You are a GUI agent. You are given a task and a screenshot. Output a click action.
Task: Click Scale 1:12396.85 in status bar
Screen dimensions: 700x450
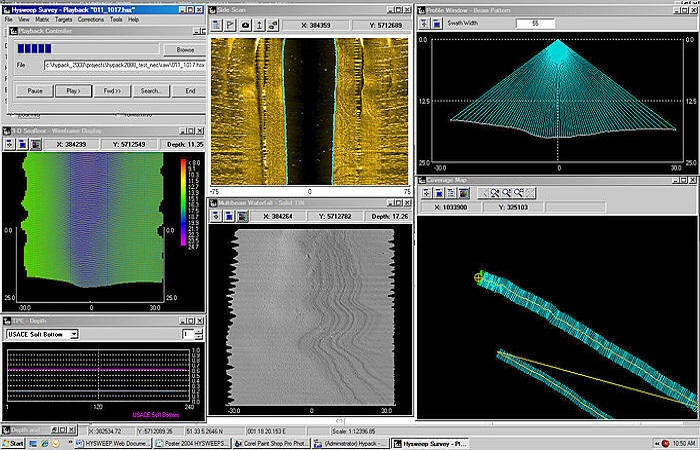354,431
